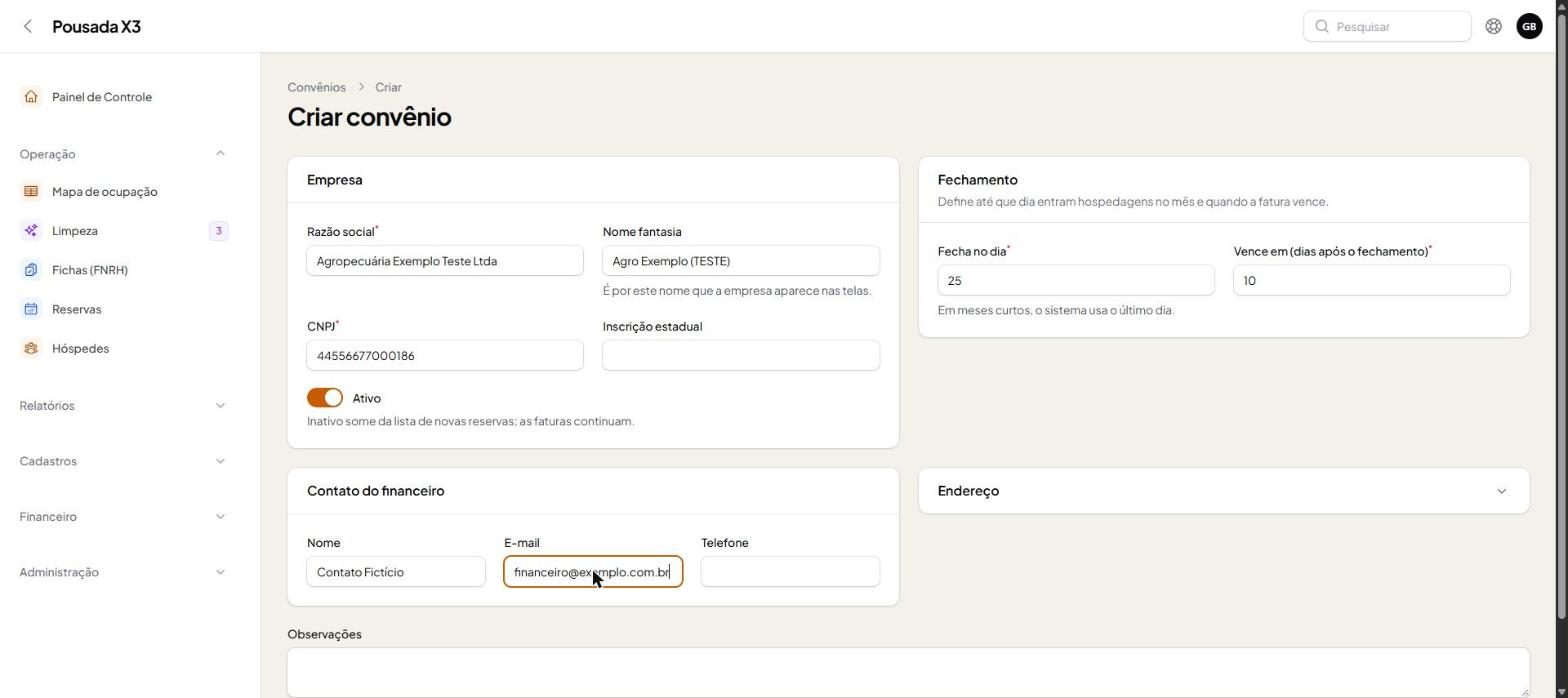1568x698 pixels.
Task: Click the Vence em days field
Action: 1372,281
